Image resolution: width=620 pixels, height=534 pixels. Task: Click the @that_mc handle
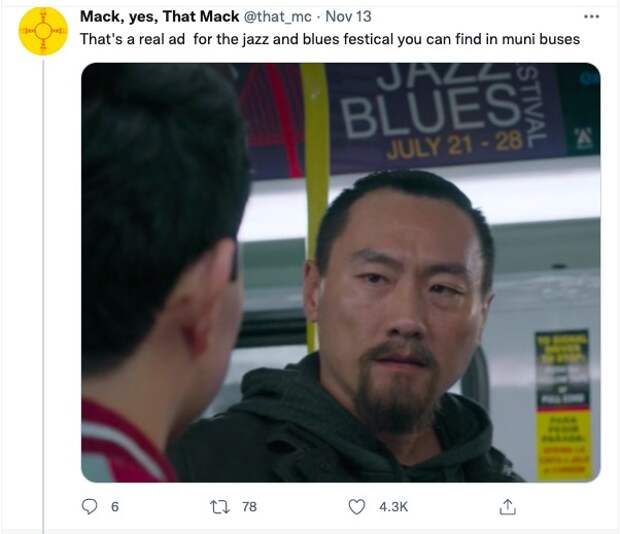point(278,17)
